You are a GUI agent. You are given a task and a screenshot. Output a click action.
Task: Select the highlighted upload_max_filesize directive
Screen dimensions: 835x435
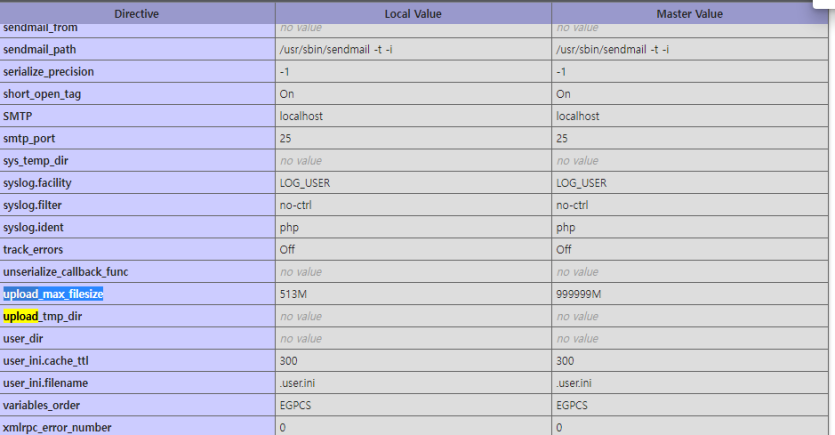pos(53,294)
